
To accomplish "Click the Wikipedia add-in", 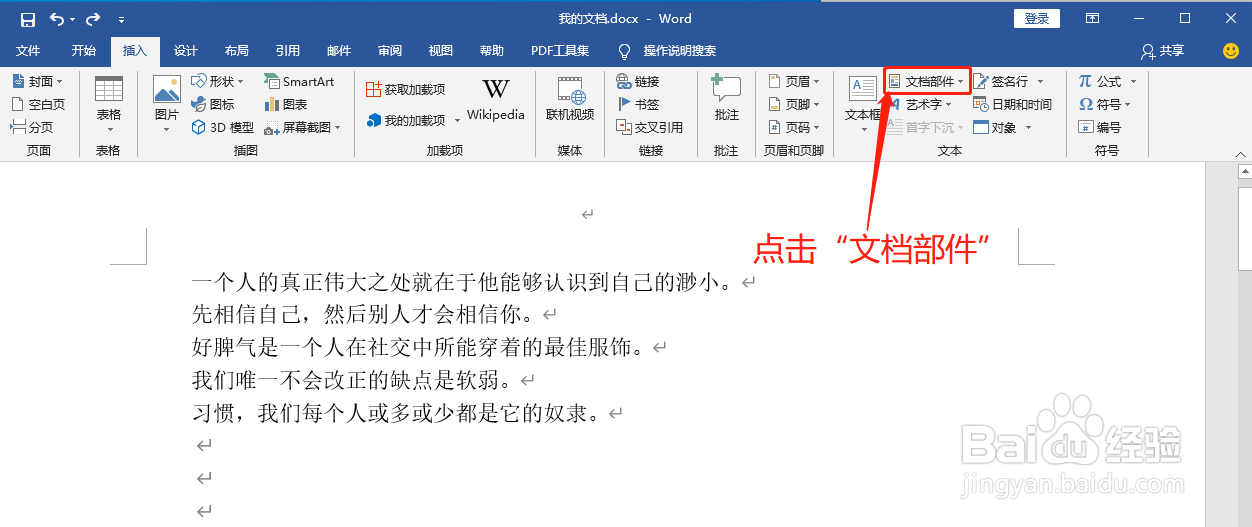I will (495, 100).
